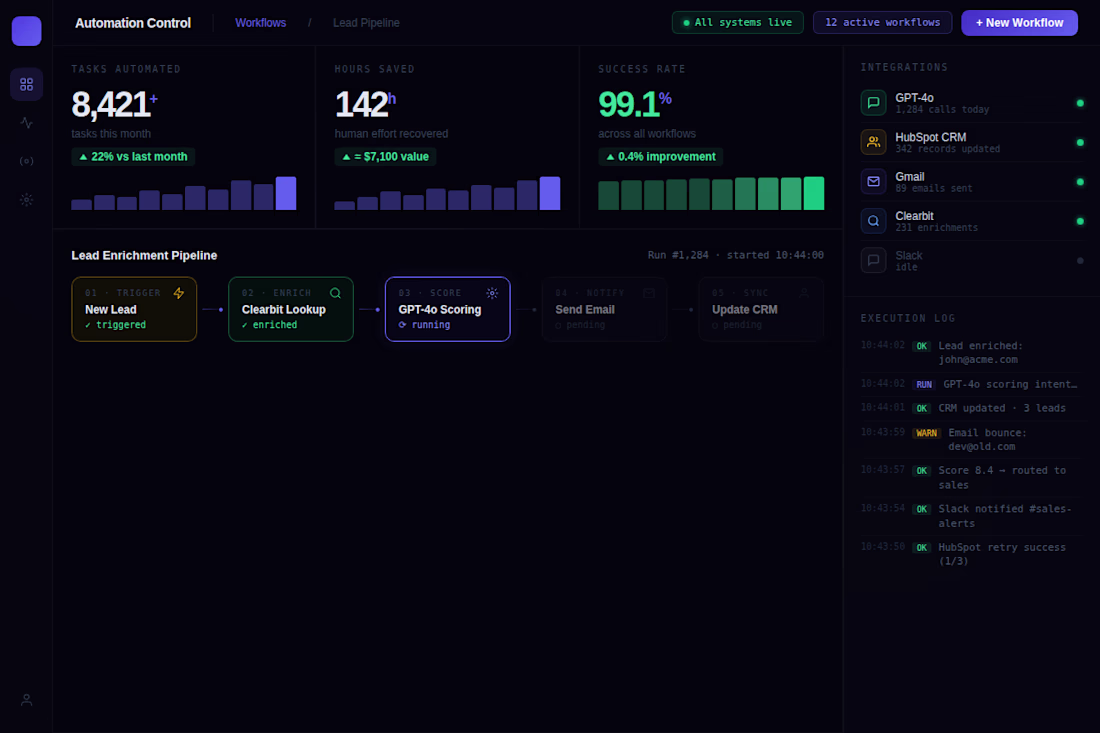Open the Slack idle integration row

click(x=972, y=260)
